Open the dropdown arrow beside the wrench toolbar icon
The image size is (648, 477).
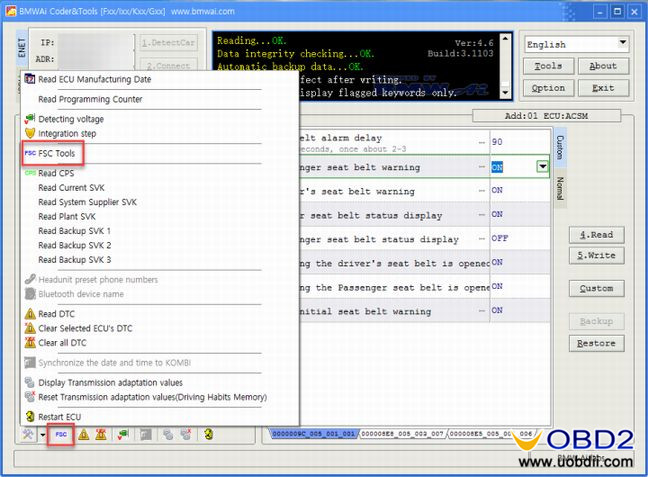(x=43, y=434)
